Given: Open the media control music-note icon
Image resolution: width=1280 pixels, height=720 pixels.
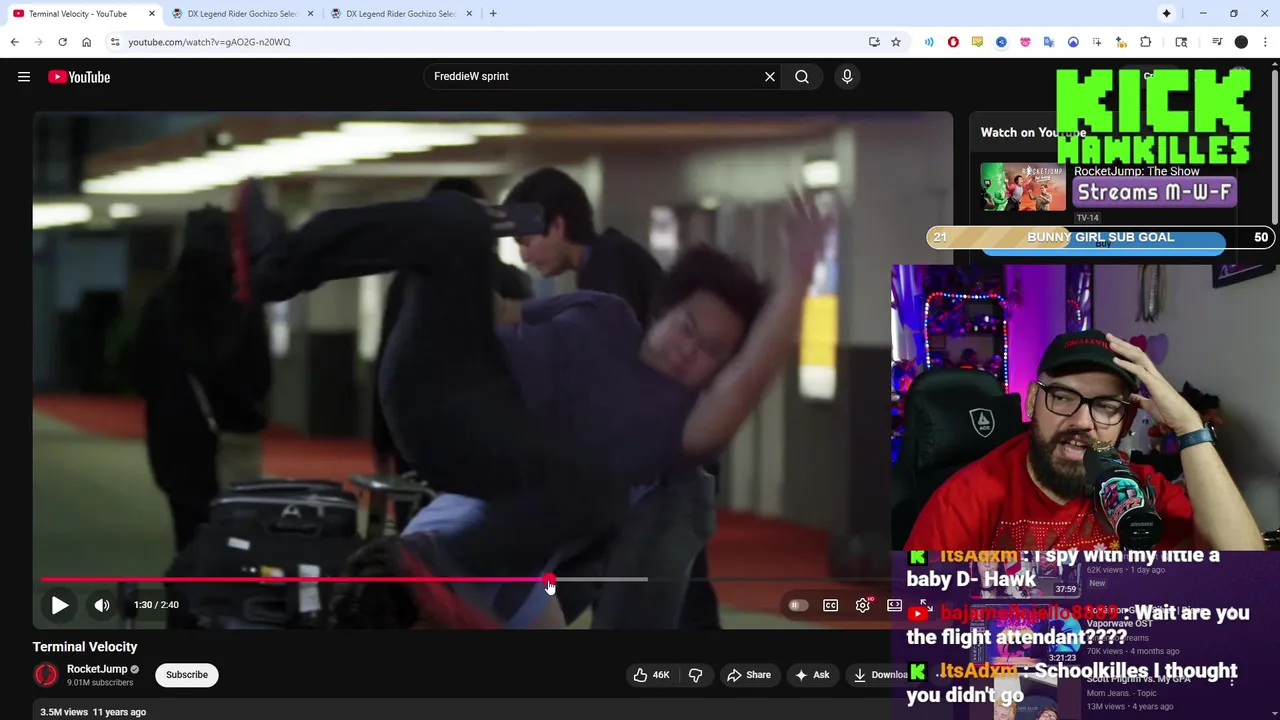Looking at the screenshot, I should [x=1217, y=42].
